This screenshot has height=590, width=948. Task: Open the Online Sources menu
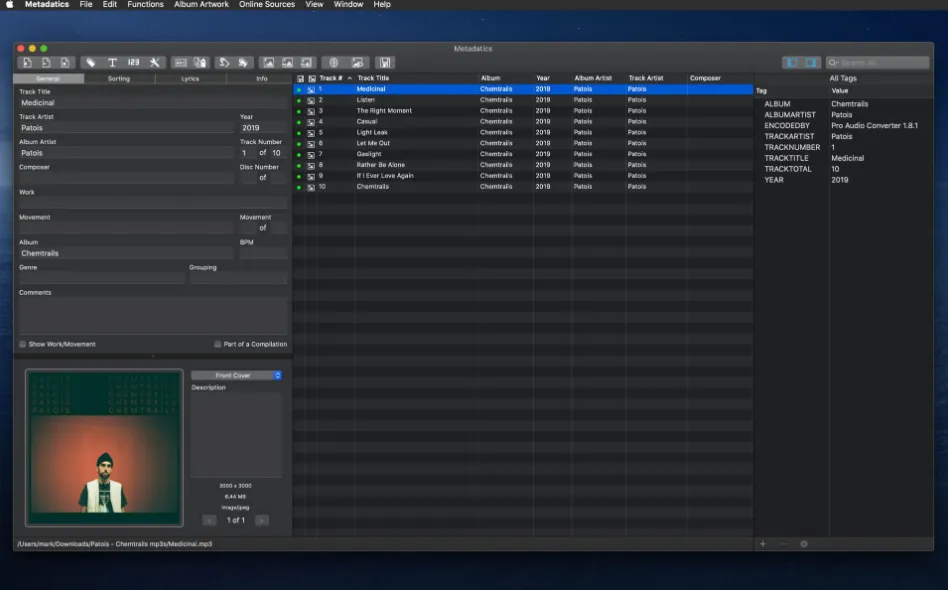[267, 4]
